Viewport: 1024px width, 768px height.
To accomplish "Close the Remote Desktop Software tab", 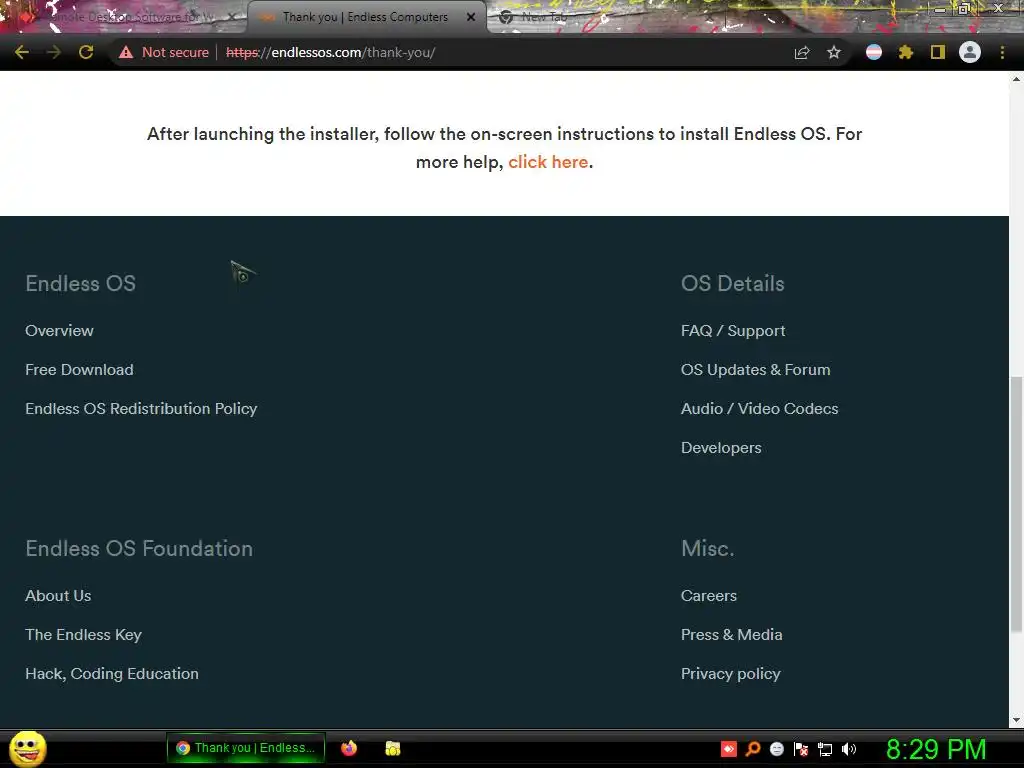I will [232, 17].
